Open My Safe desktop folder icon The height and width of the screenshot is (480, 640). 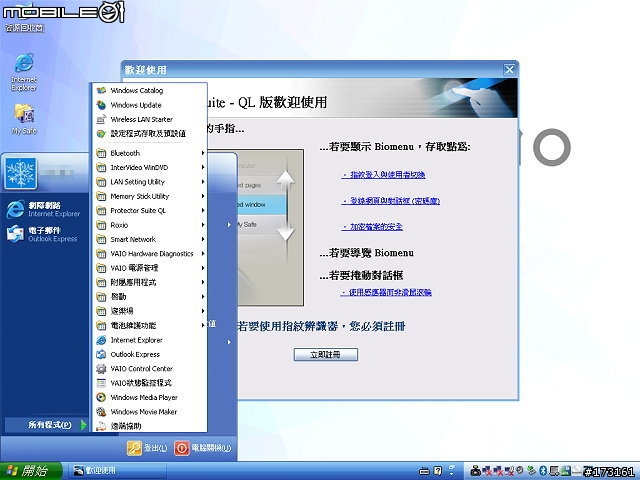click(x=24, y=119)
